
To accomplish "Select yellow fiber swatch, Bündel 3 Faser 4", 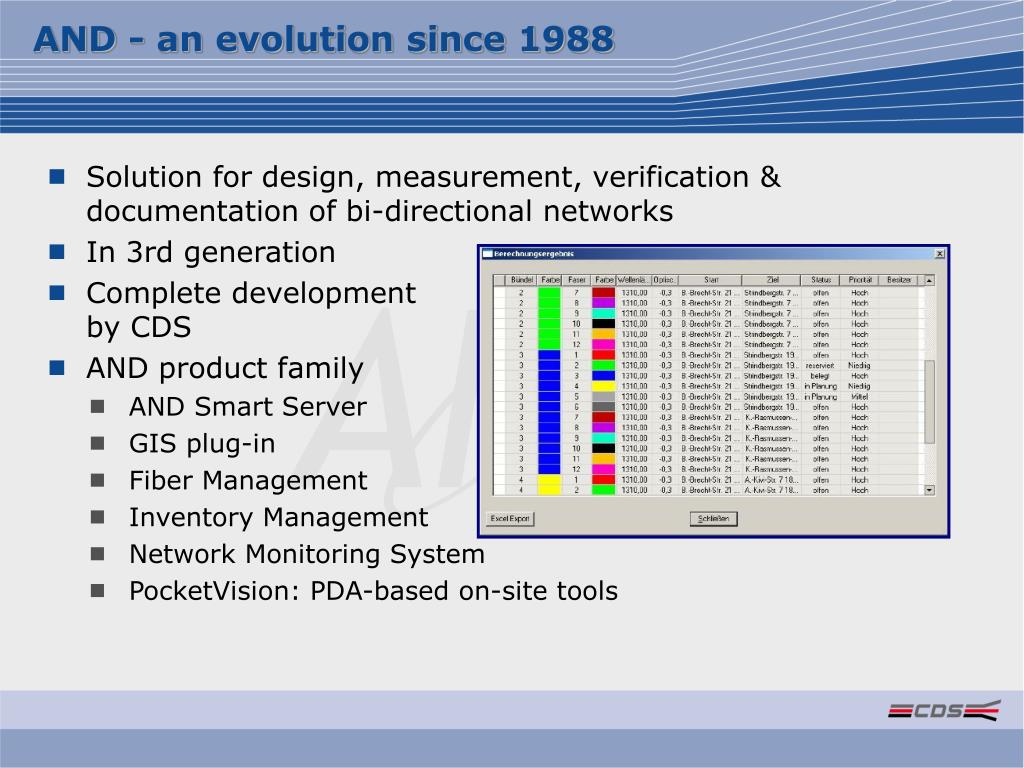I will (603, 386).
